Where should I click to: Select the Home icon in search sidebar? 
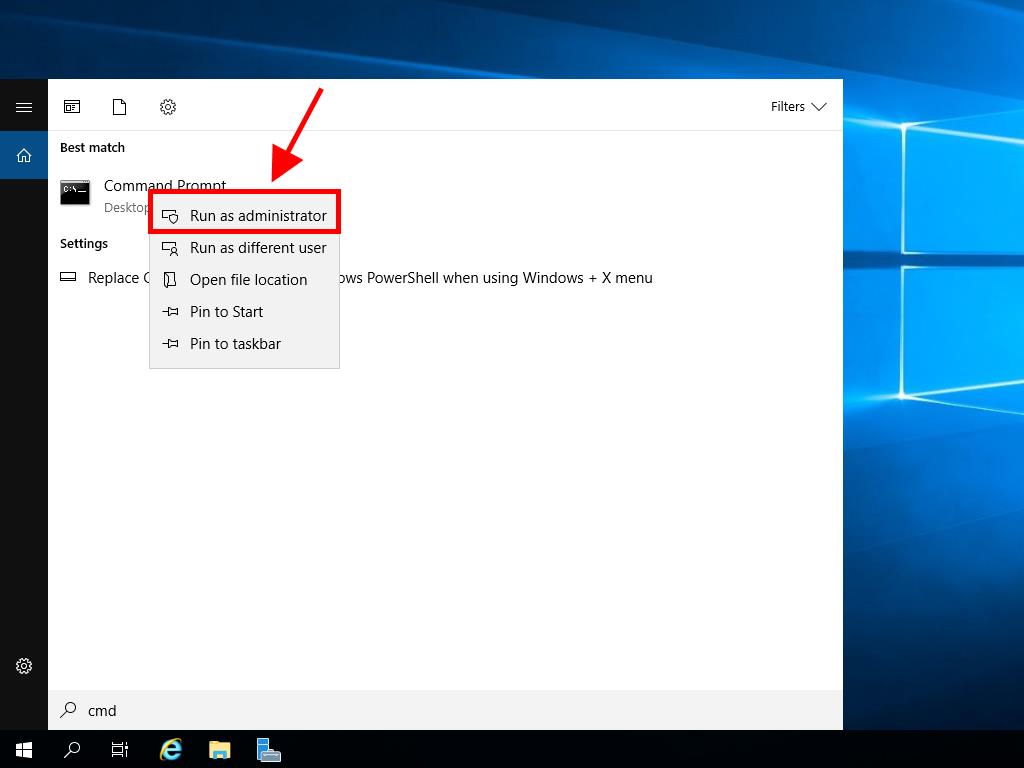click(24, 155)
